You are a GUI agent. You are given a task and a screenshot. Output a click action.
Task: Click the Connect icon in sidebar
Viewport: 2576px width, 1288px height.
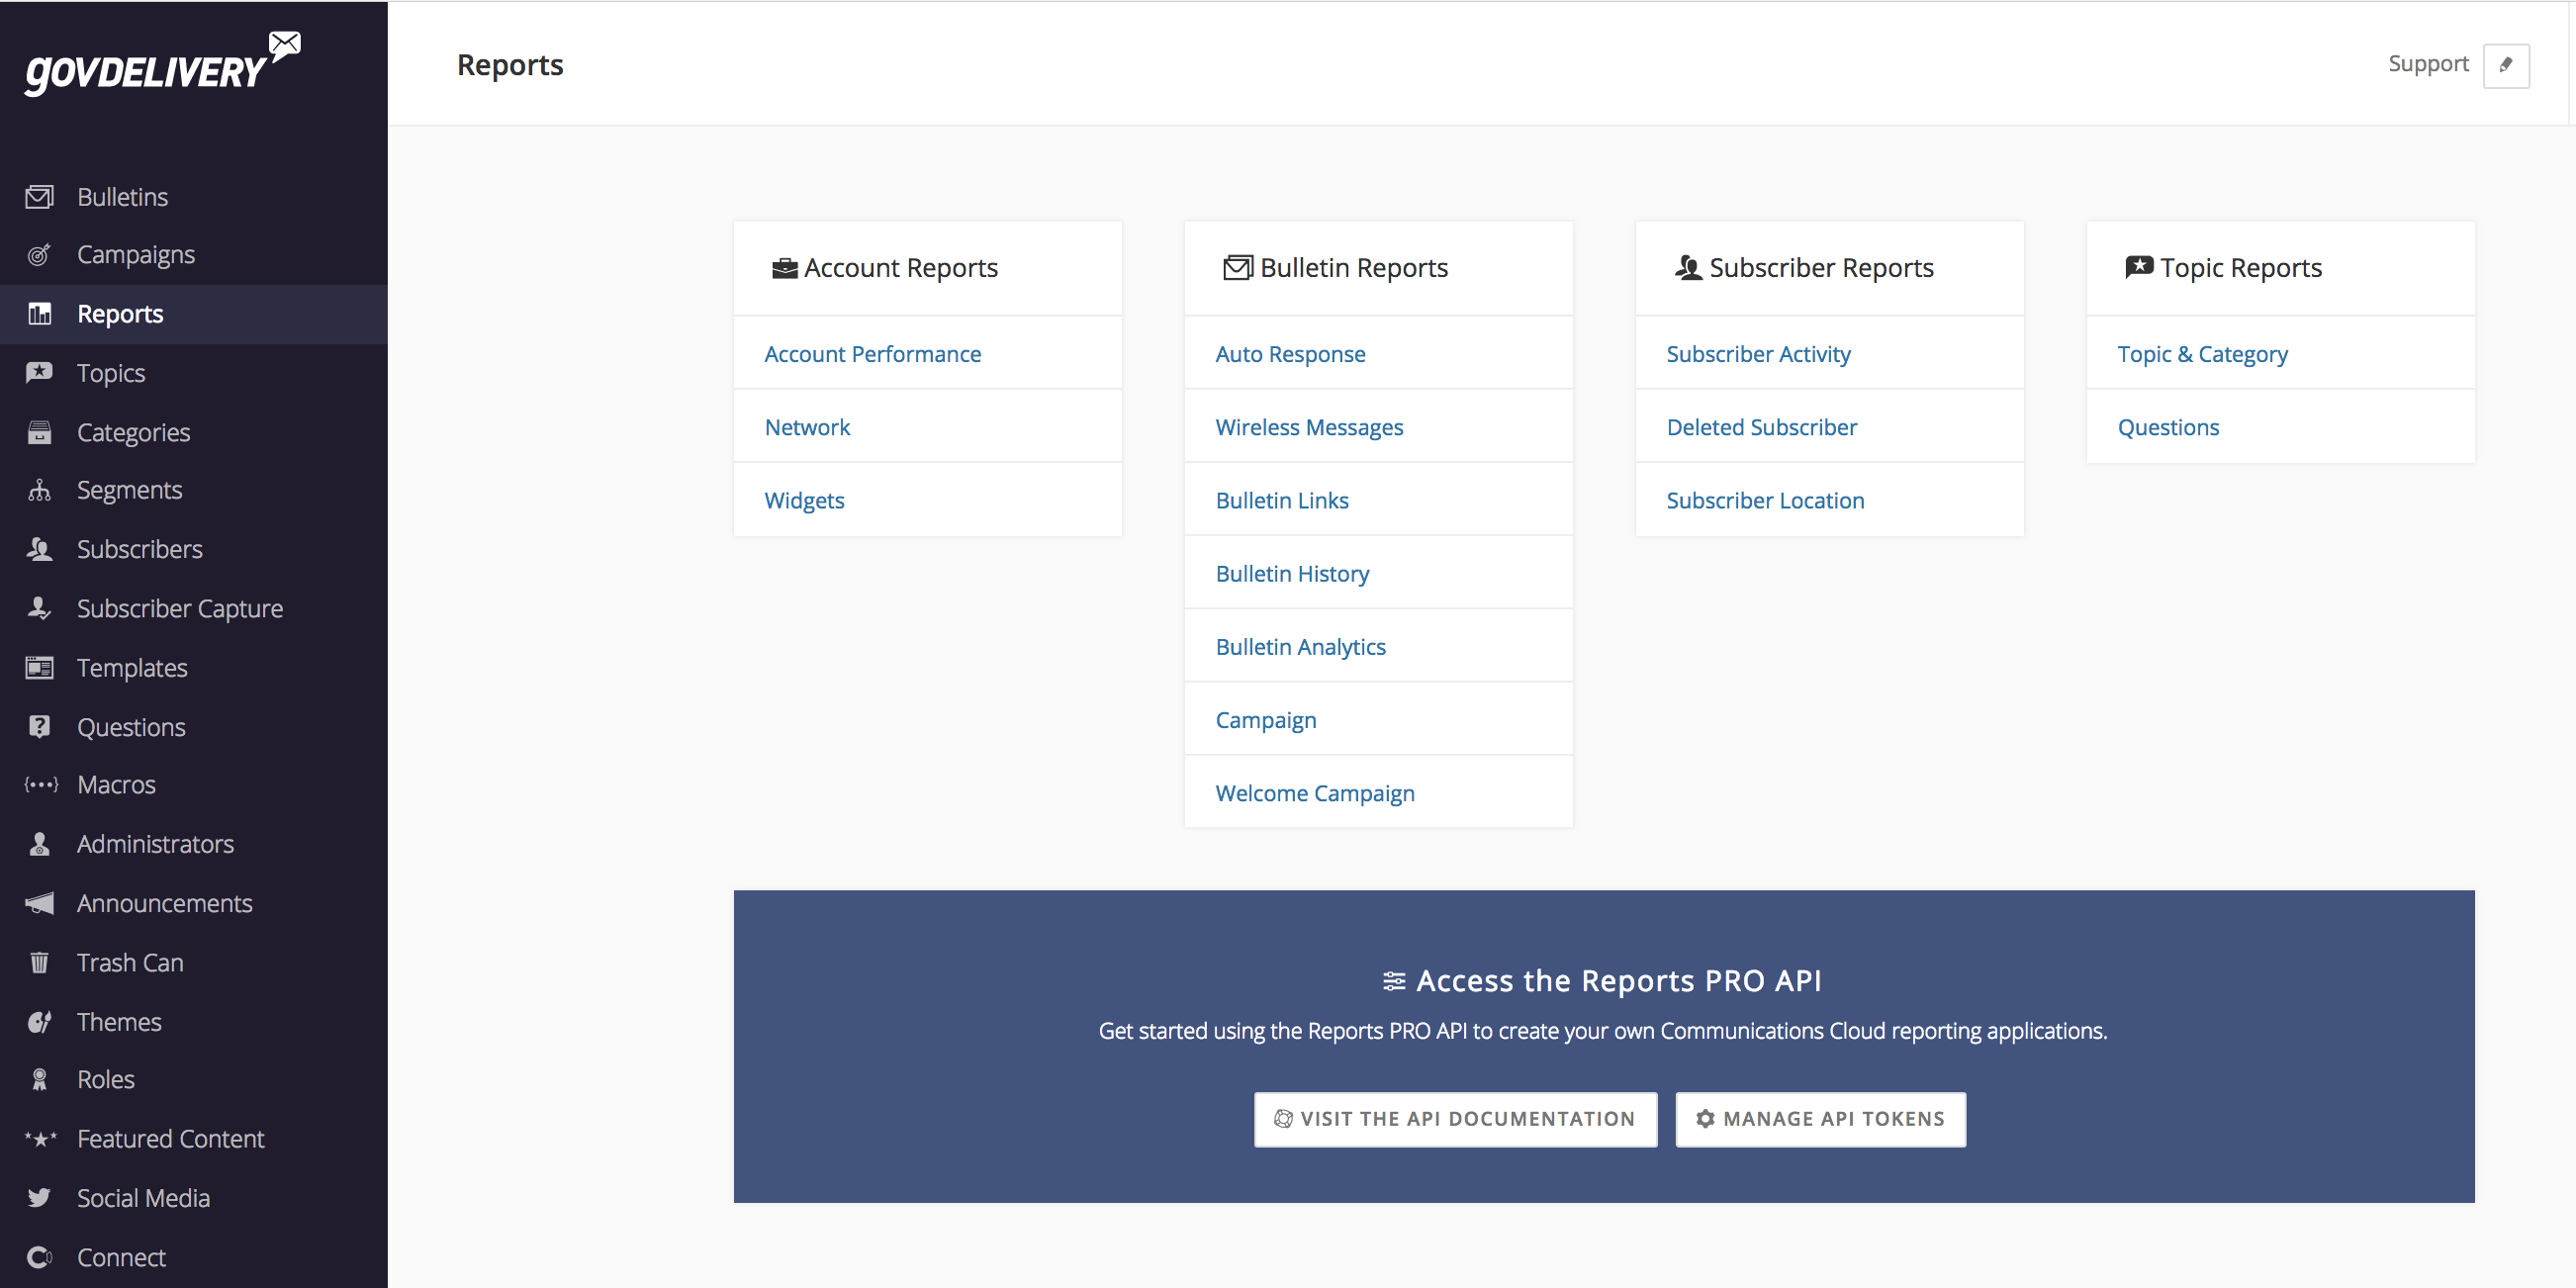39,1257
